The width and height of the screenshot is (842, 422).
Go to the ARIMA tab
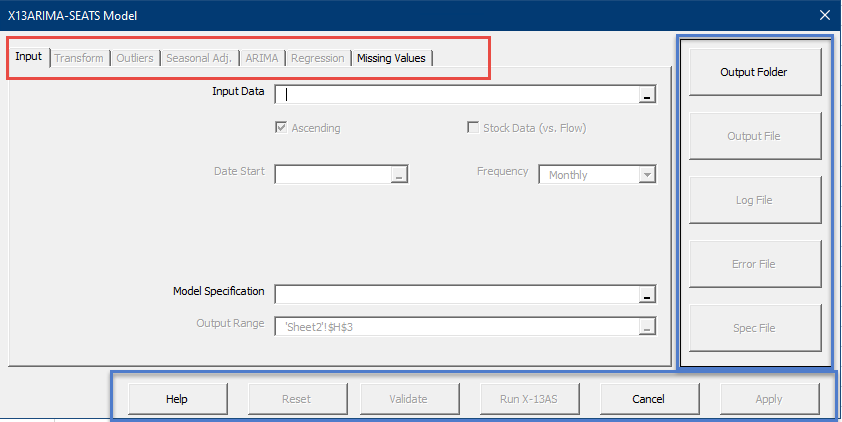pos(262,58)
